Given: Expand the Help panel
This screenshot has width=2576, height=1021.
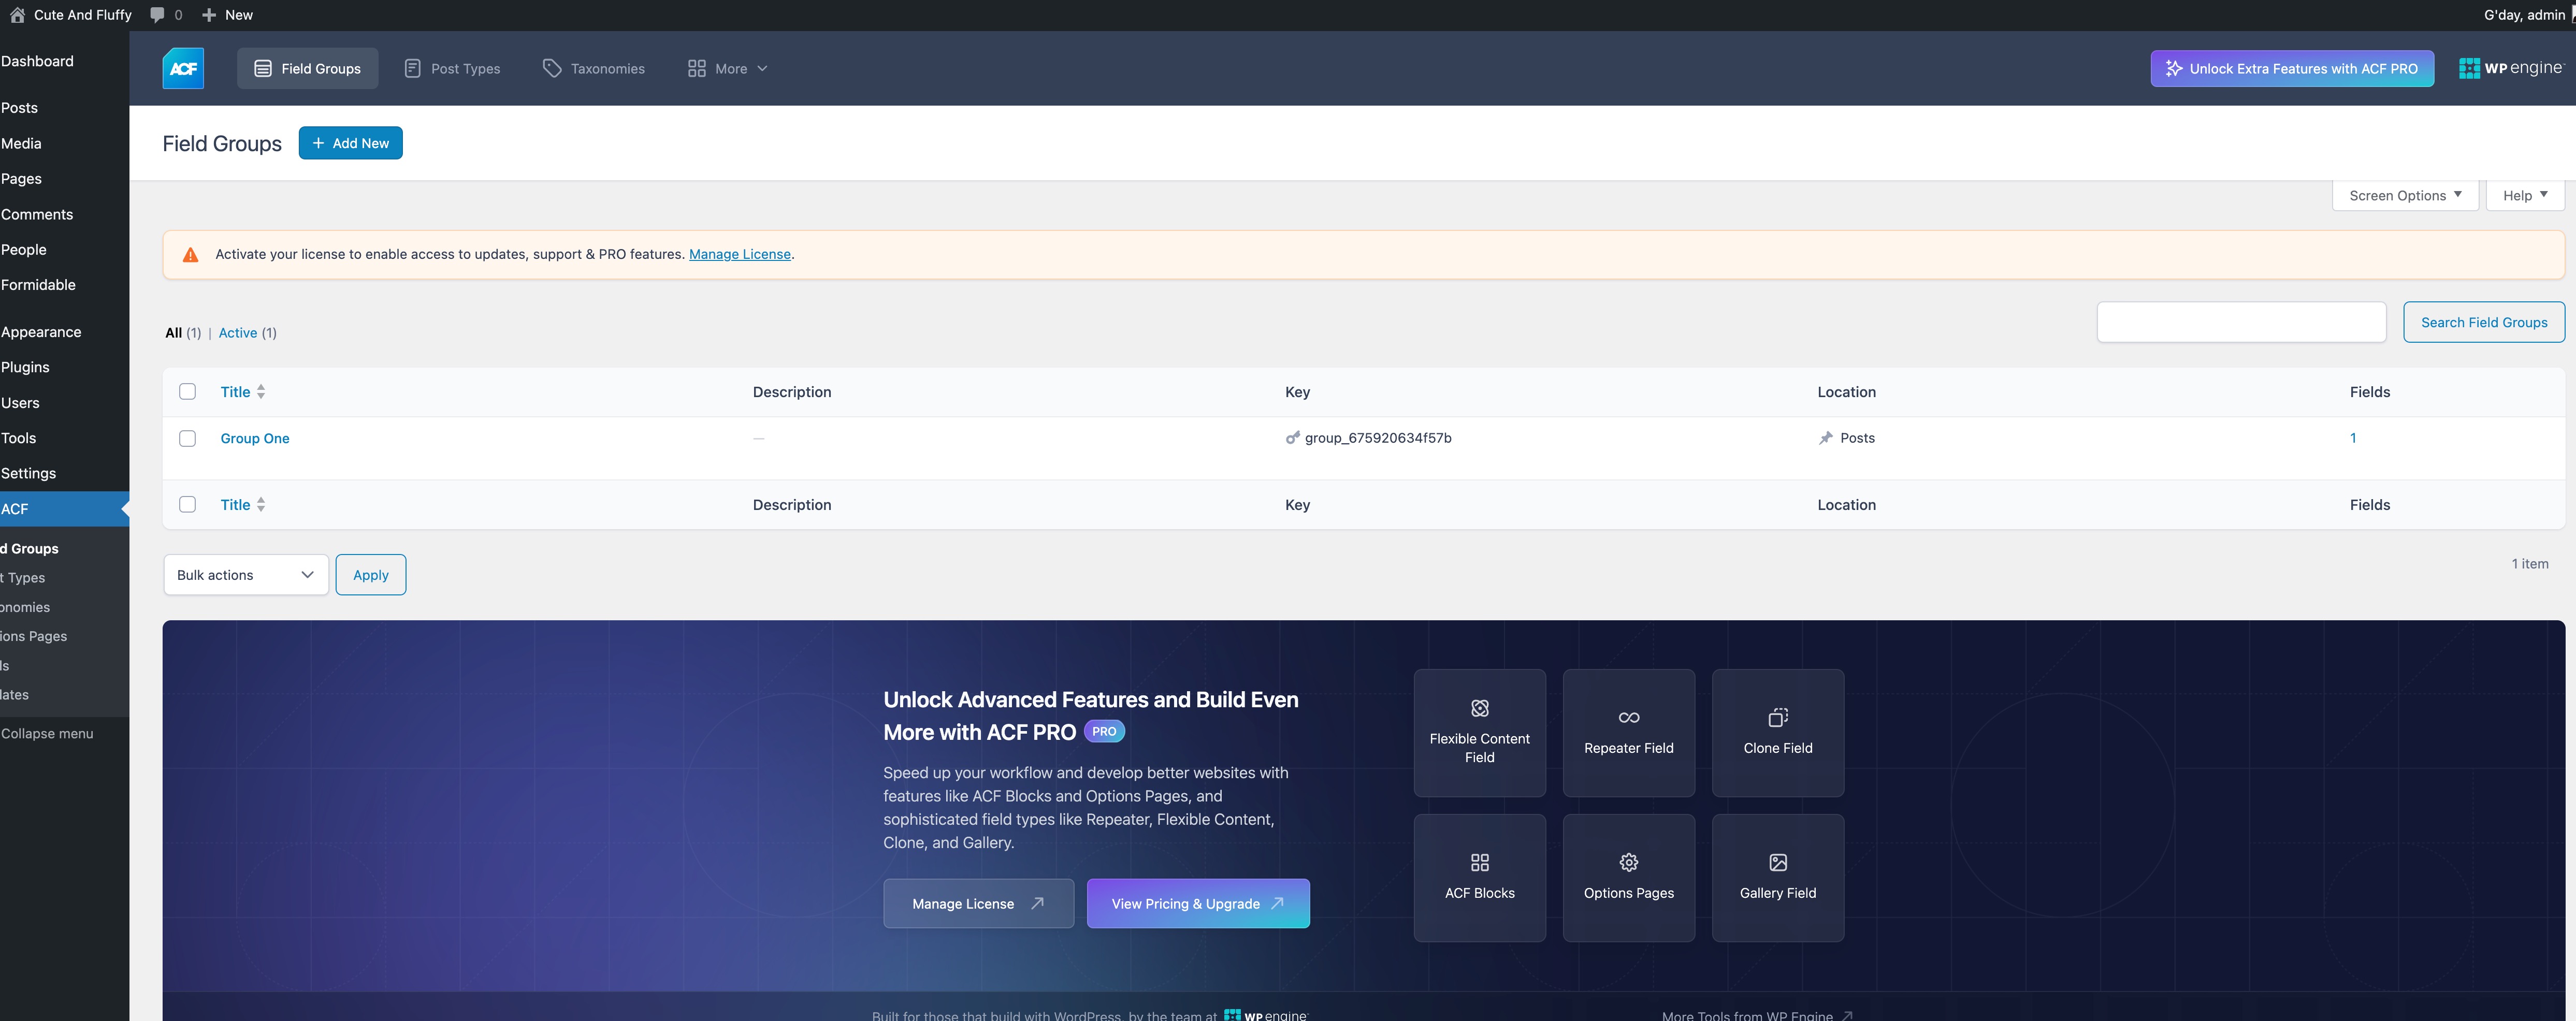Looking at the screenshot, I should point(2525,195).
